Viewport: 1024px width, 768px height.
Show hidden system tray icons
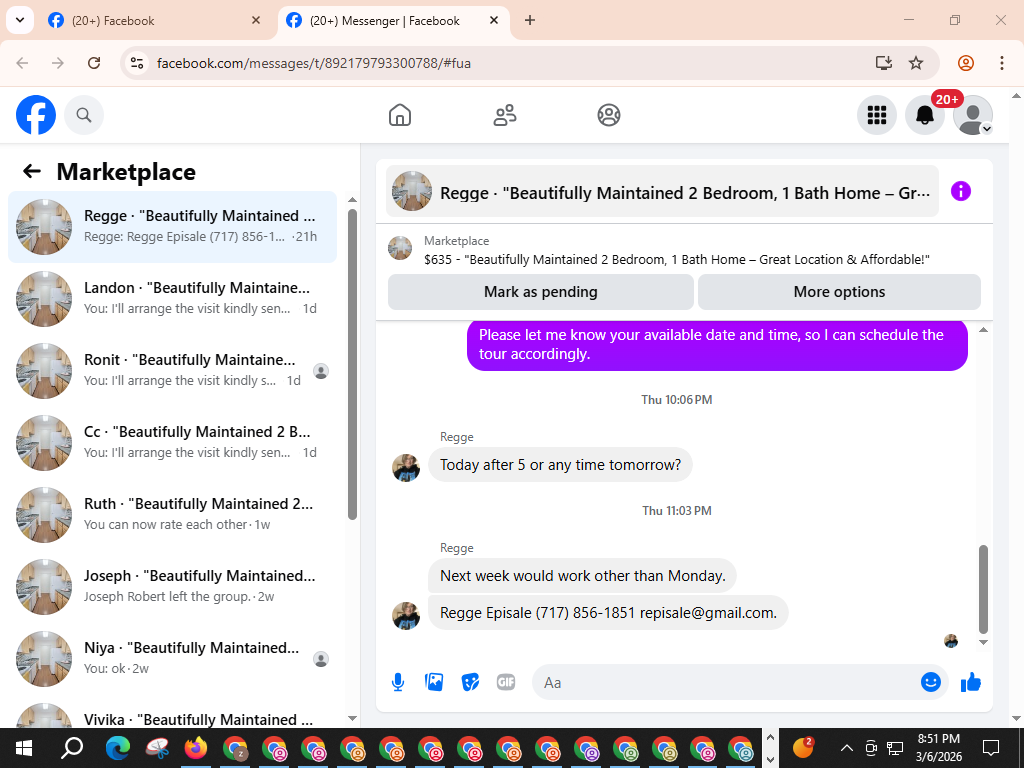coord(846,748)
